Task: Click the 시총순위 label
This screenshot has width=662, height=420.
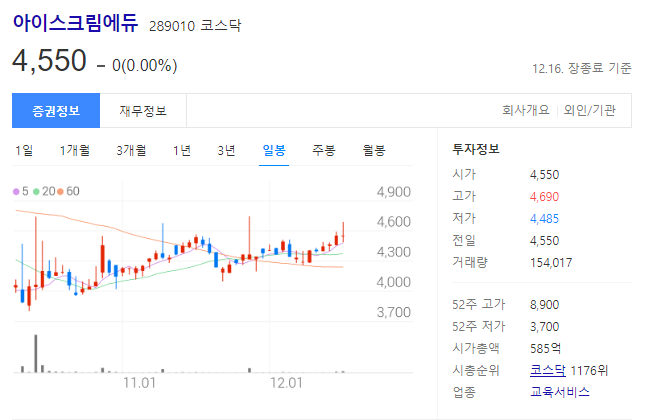Action: [x=476, y=370]
